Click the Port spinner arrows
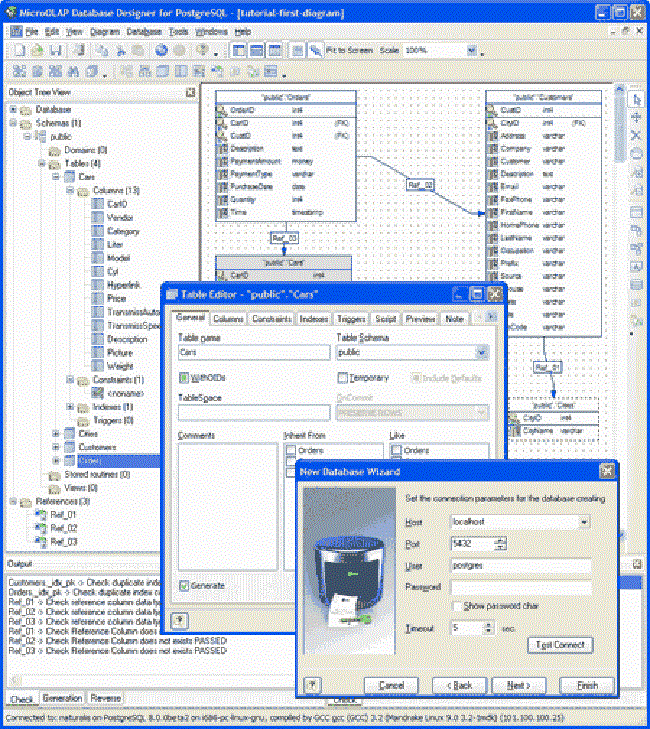This screenshot has width=650, height=729. tap(500, 543)
